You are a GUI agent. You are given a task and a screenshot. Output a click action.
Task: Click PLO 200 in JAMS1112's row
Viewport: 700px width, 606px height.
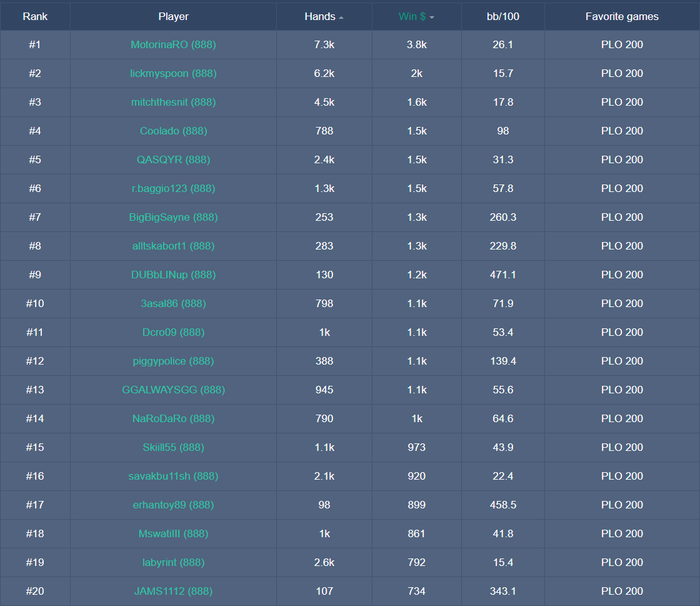[622, 591]
